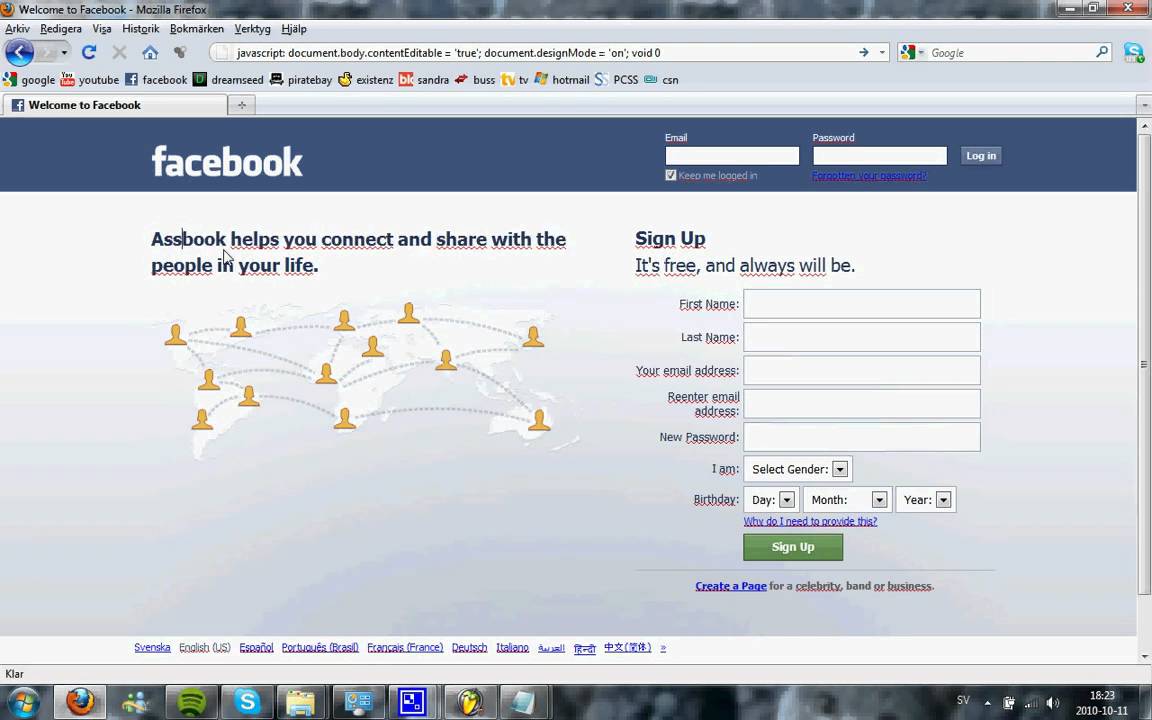Click the volume speaker tray icon
Image resolution: width=1152 pixels, height=720 pixels.
point(1052,702)
